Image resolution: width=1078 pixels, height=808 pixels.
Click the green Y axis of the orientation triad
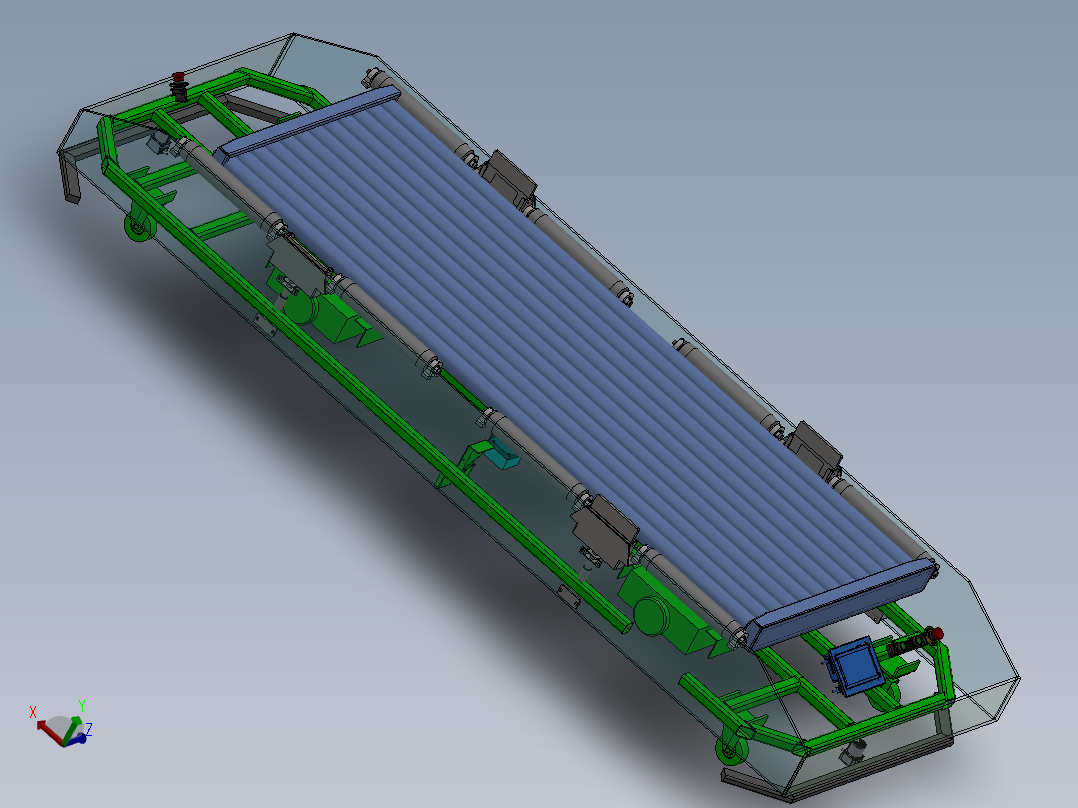[72, 730]
